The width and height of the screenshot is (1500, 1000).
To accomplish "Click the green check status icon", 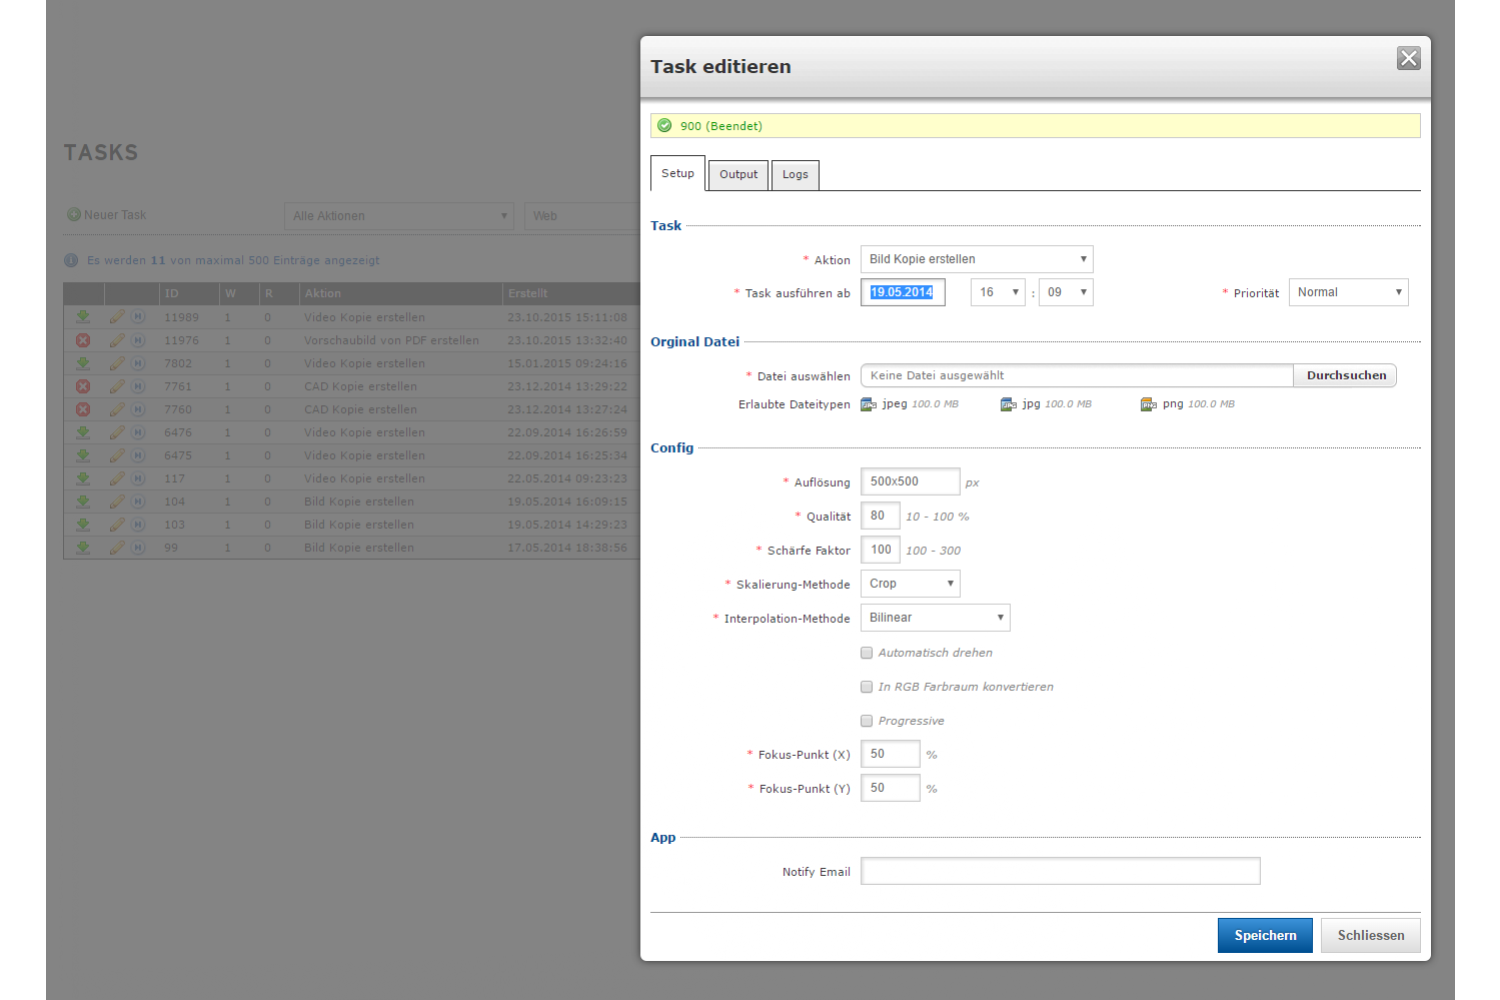I will coord(665,126).
